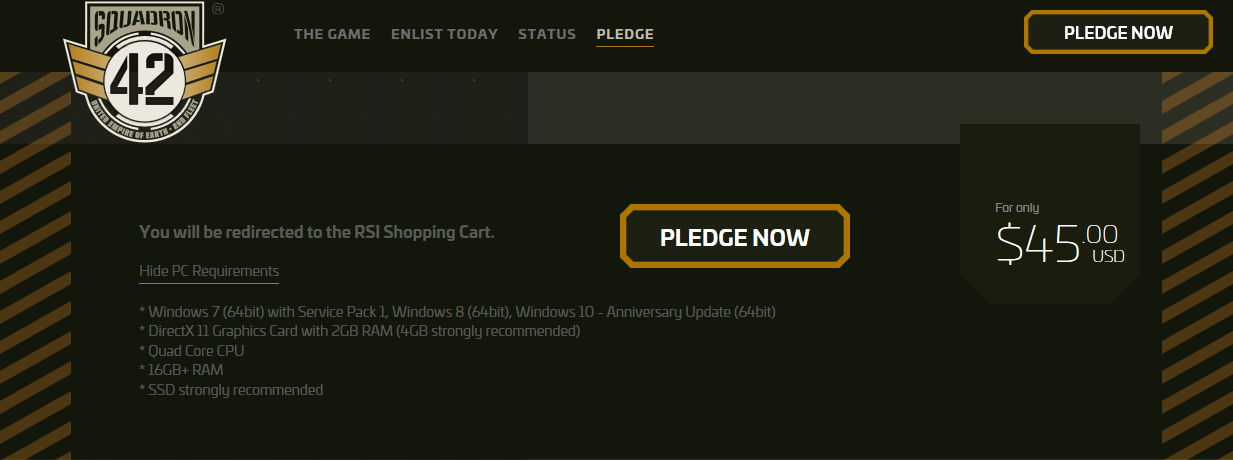
Task: Select the DirectX 11 Graphics Card requirement
Action: [359, 331]
